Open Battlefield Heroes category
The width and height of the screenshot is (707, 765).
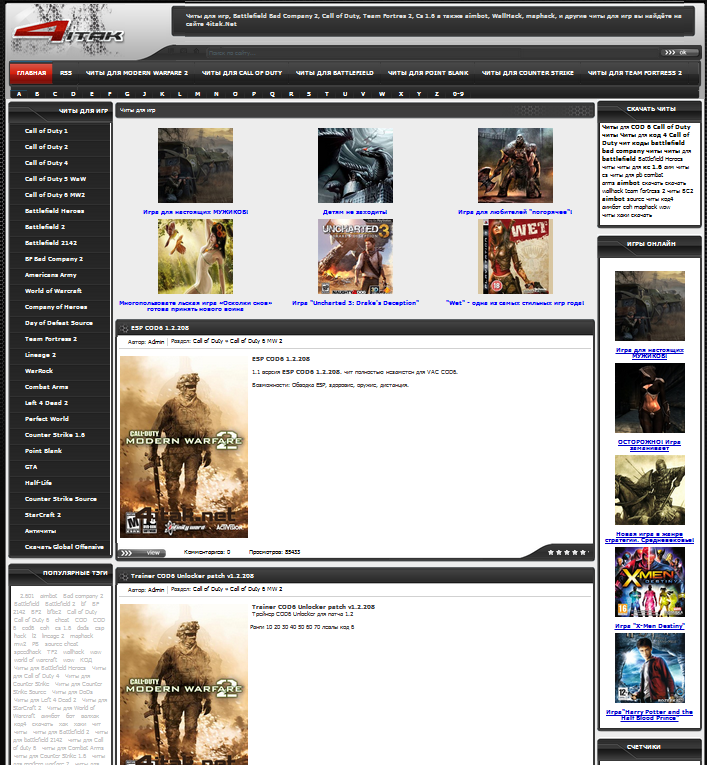click(x=59, y=211)
